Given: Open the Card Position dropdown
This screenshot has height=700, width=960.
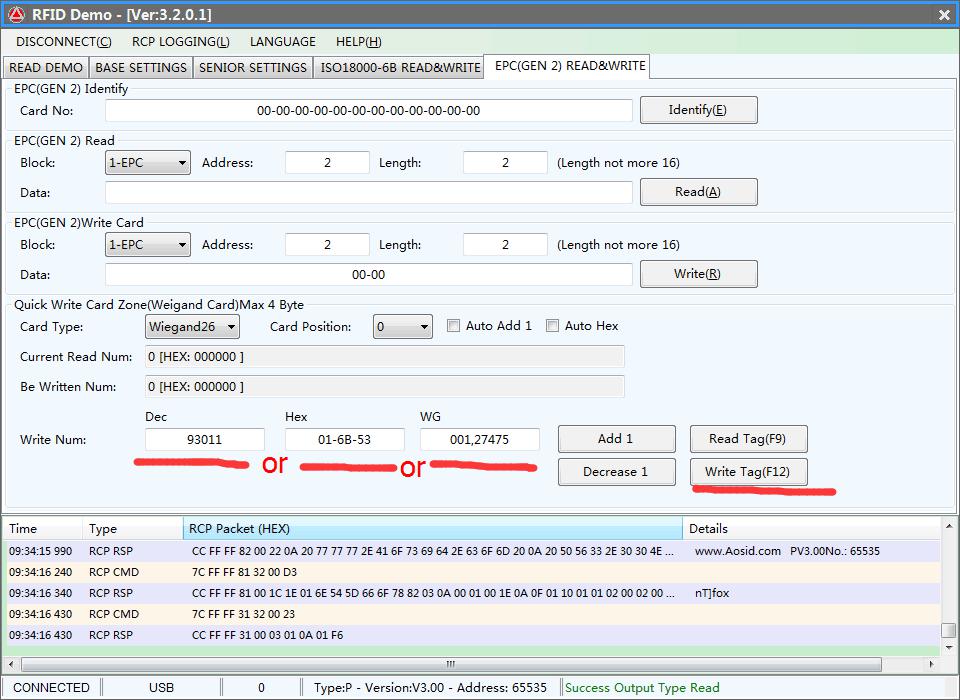Looking at the screenshot, I should (x=402, y=327).
